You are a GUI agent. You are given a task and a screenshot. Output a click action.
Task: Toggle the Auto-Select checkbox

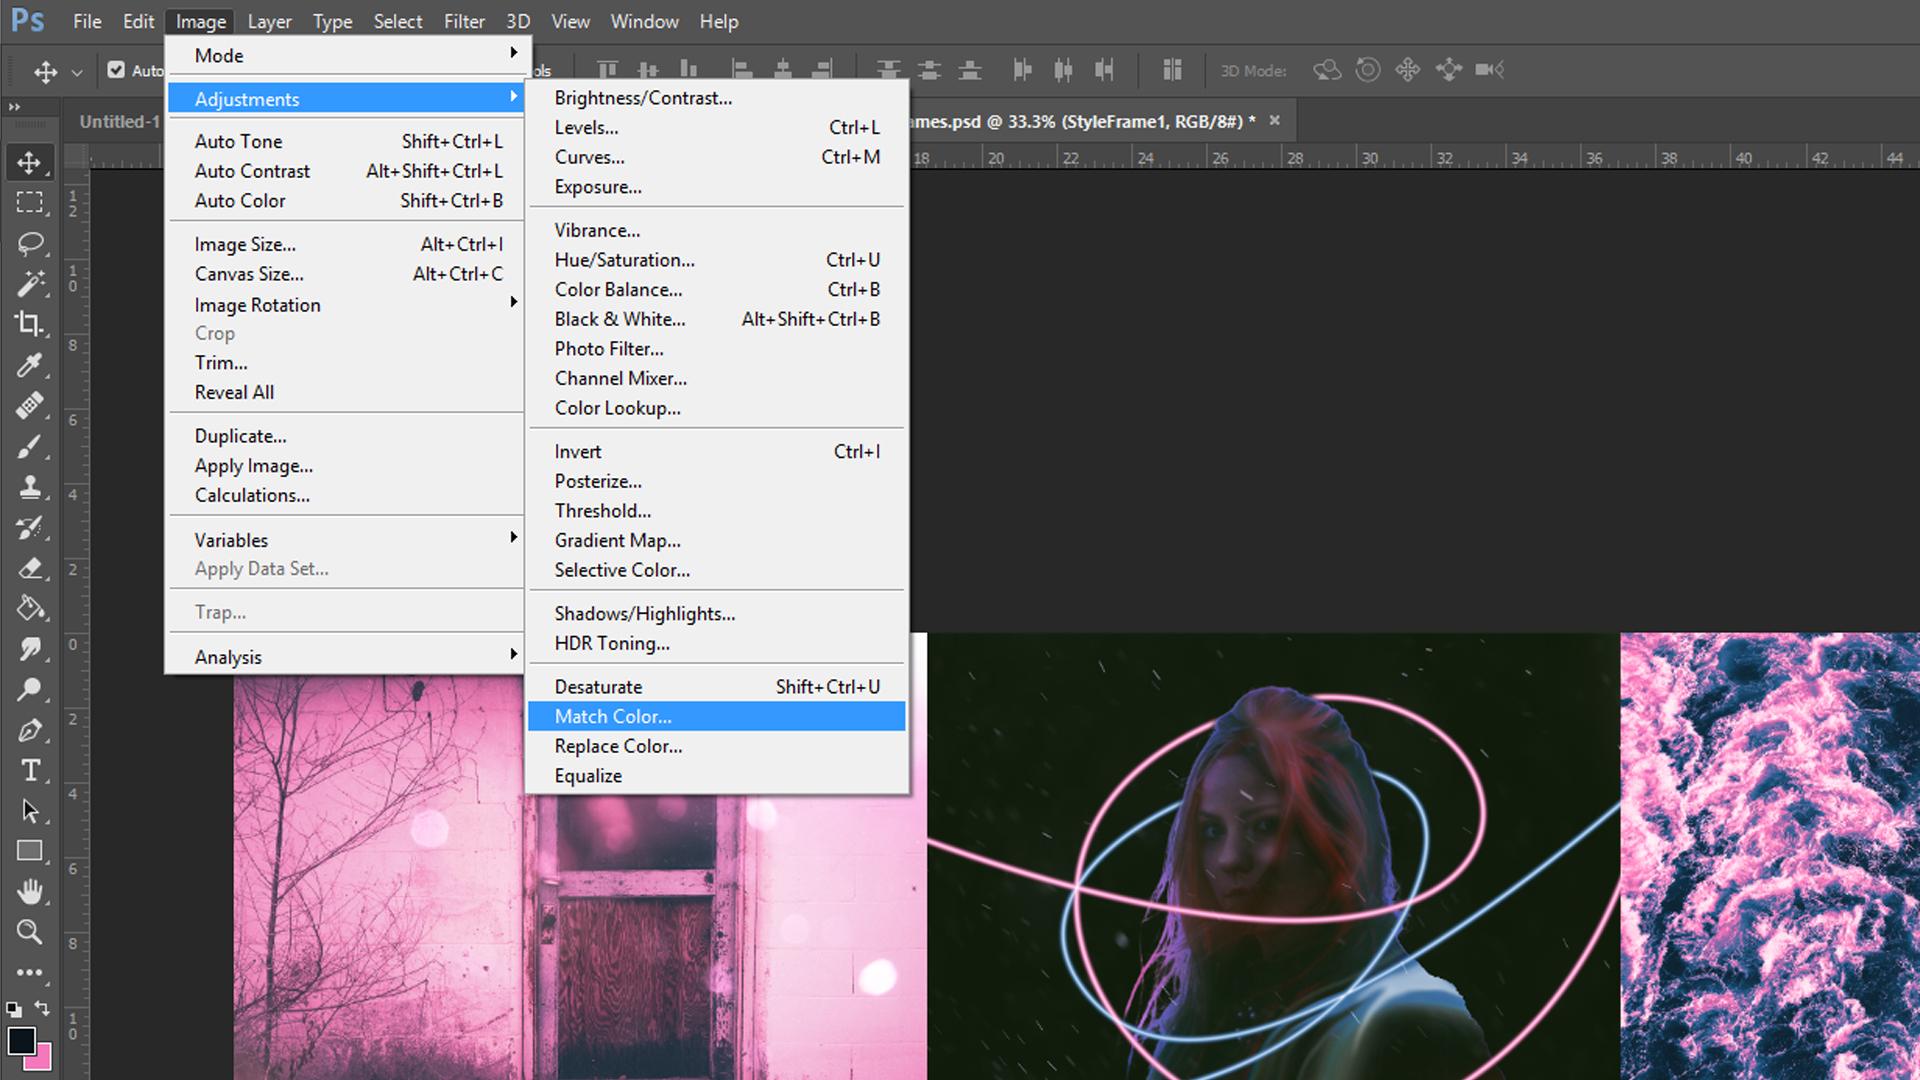pyautogui.click(x=116, y=70)
